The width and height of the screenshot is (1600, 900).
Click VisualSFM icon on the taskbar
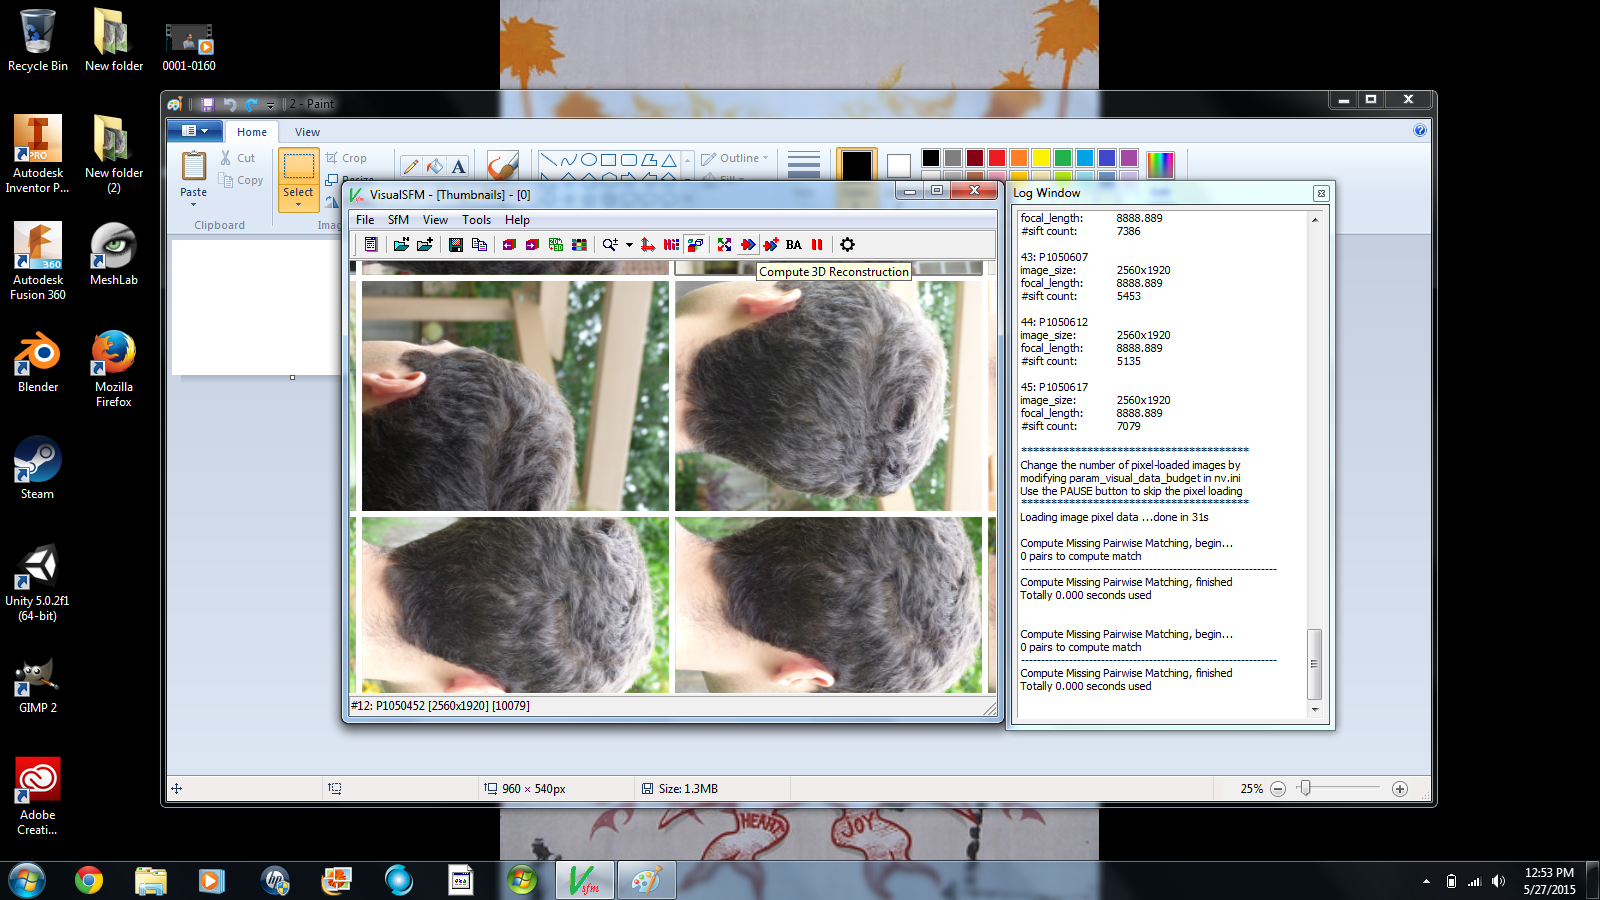click(584, 880)
